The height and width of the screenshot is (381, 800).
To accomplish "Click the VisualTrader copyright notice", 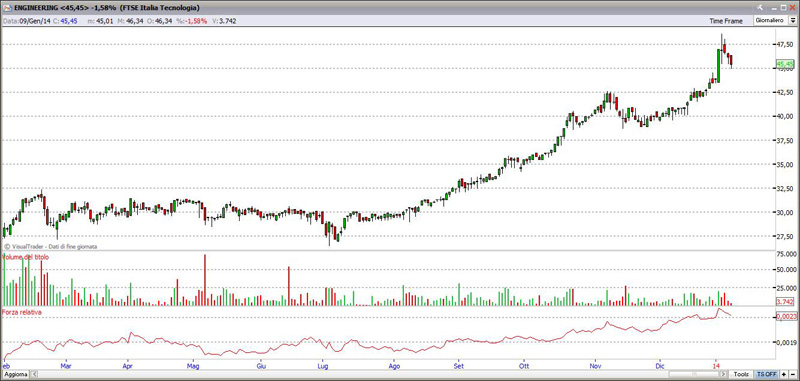I will click(51, 246).
